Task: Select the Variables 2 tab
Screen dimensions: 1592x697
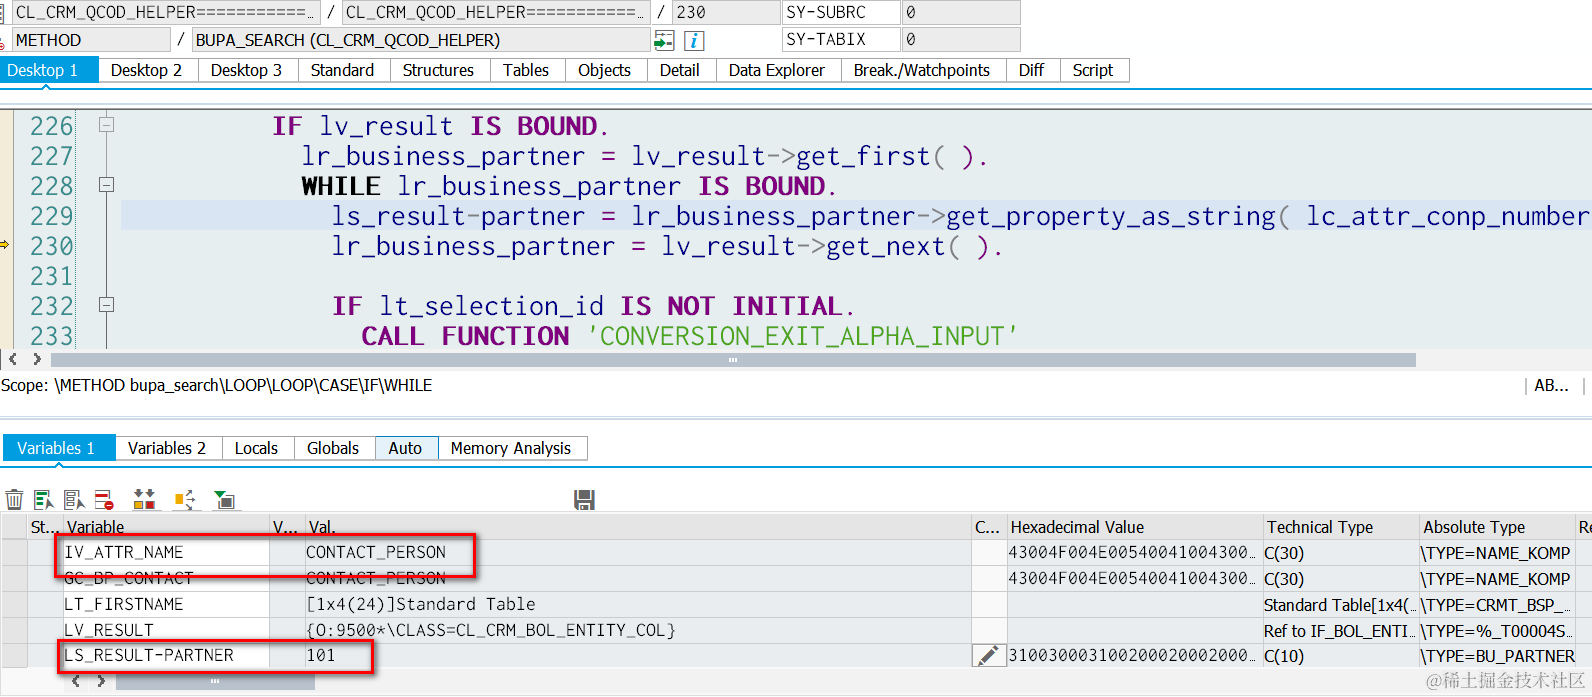Action: (x=167, y=448)
